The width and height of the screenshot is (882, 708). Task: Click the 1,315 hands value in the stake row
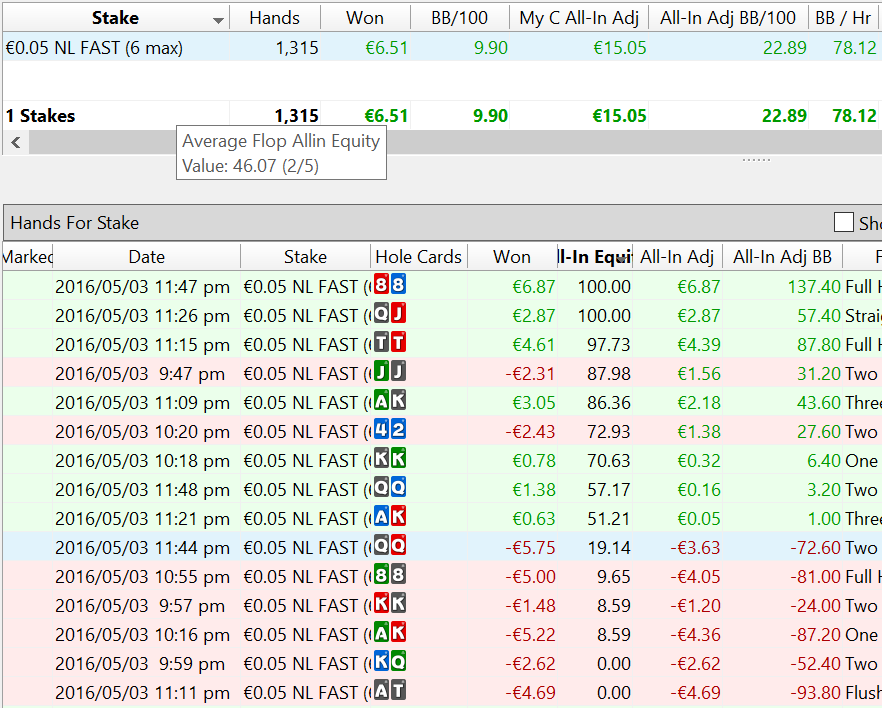[297, 48]
